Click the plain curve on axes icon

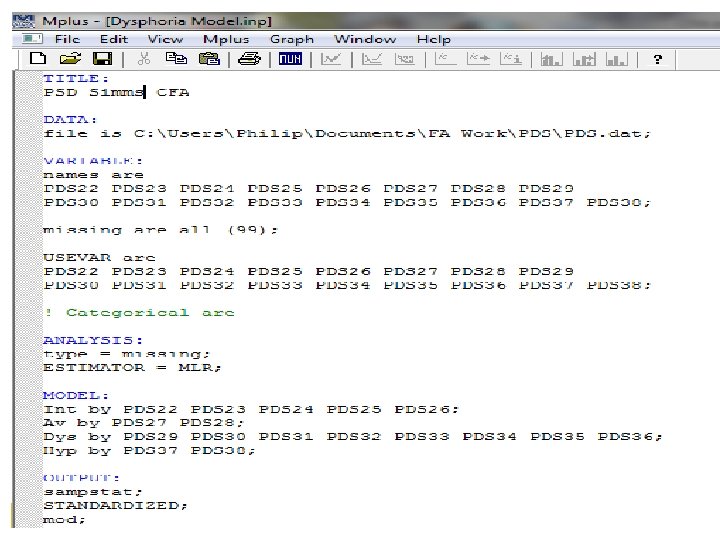tap(444, 59)
